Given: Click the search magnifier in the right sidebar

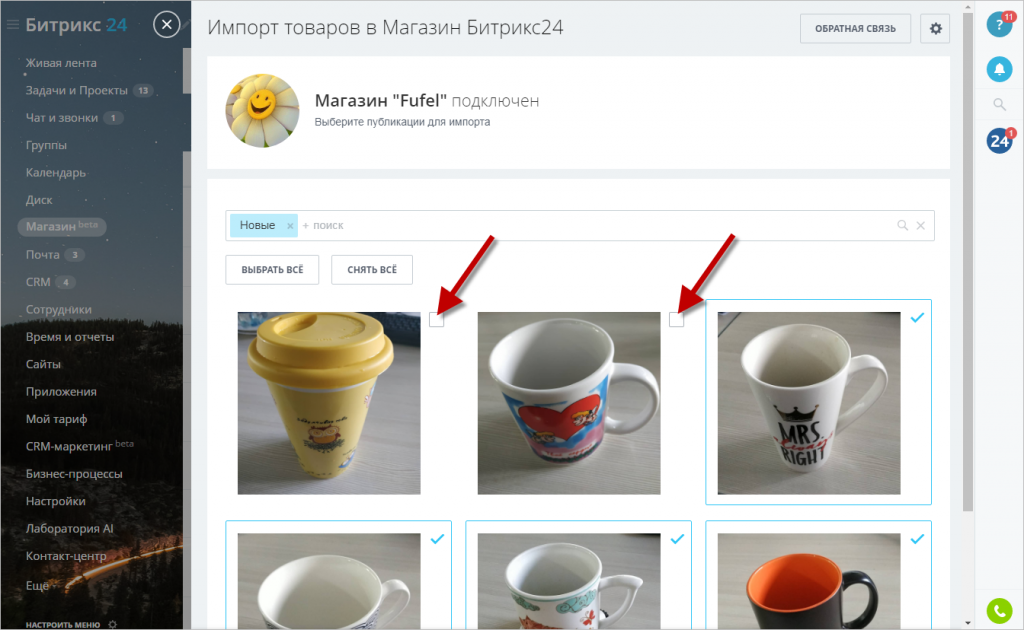Looking at the screenshot, I should pos(999,104).
